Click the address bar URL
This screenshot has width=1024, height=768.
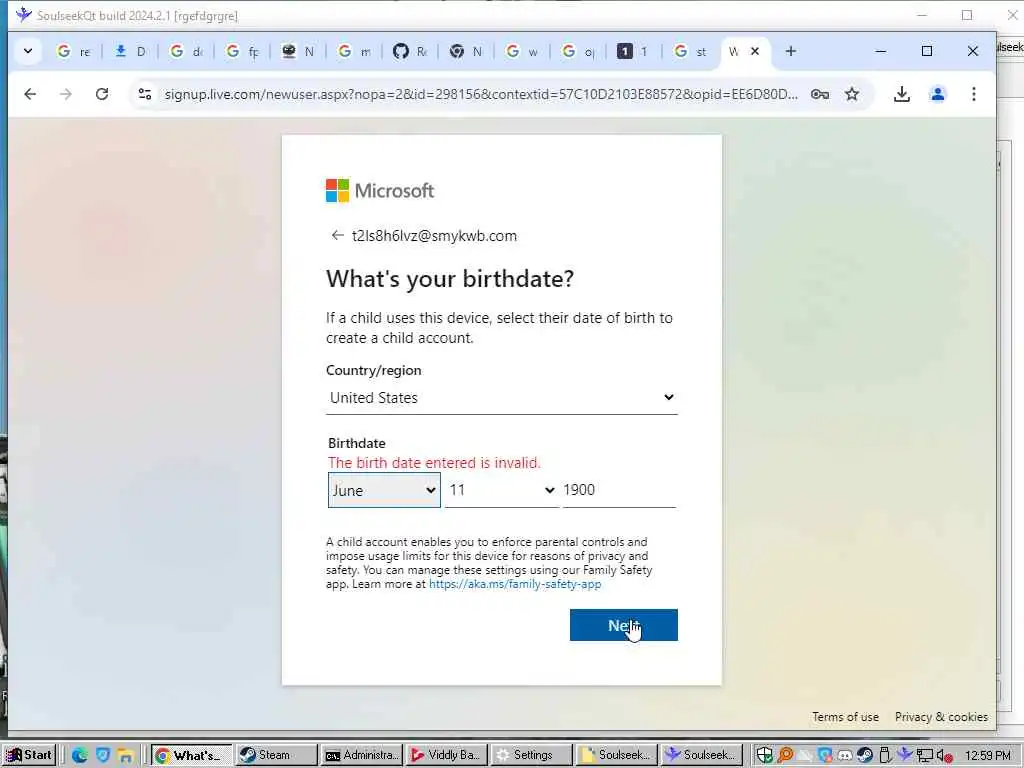pos(481,94)
